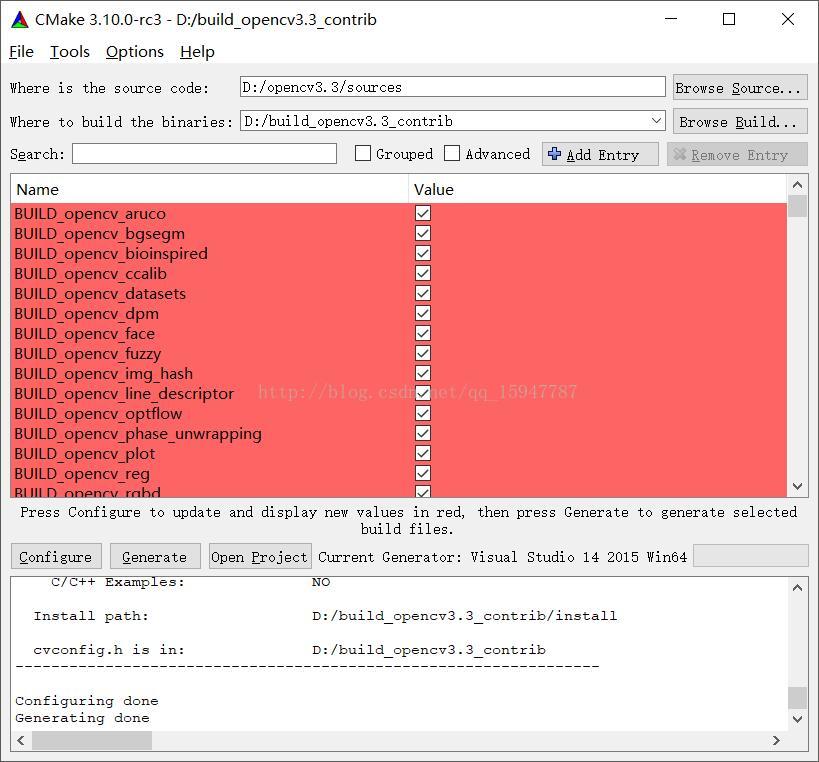Toggle the BUILD_opencv_bioinspired checkbox
Viewport: 819px width, 762px height.
point(423,253)
